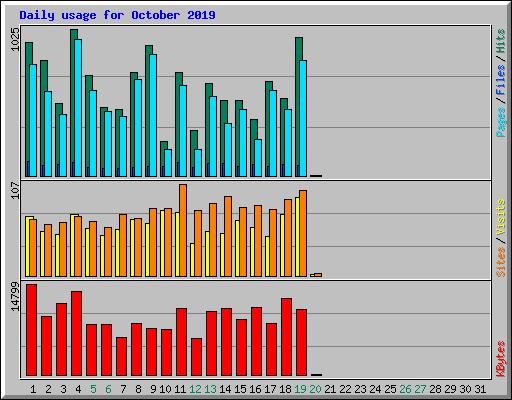Click the day 4 cyan files bar
Image resolution: width=512 pixels, height=400 pixels.
click(x=78, y=108)
